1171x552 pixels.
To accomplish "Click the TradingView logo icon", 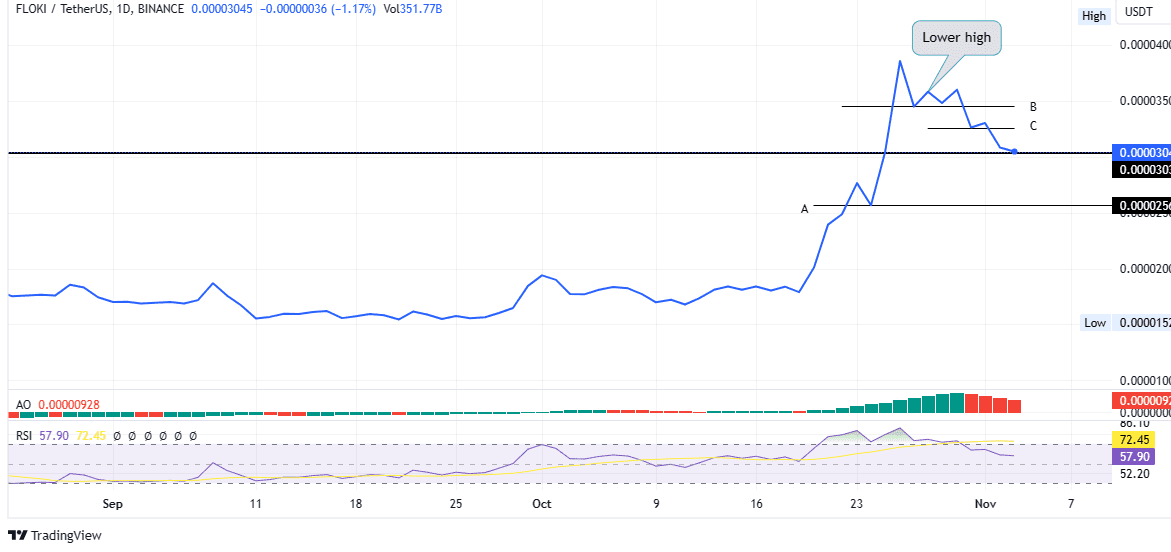I will pyautogui.click(x=17, y=535).
